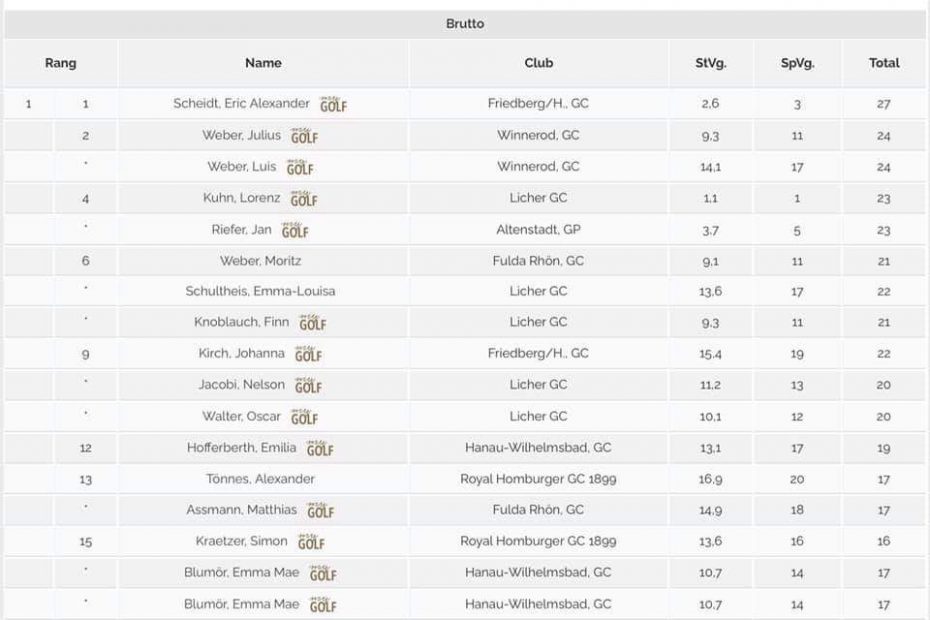This screenshot has height=620, width=930.
Task: Open player entry Tönnes, Alexander
Action: point(260,479)
